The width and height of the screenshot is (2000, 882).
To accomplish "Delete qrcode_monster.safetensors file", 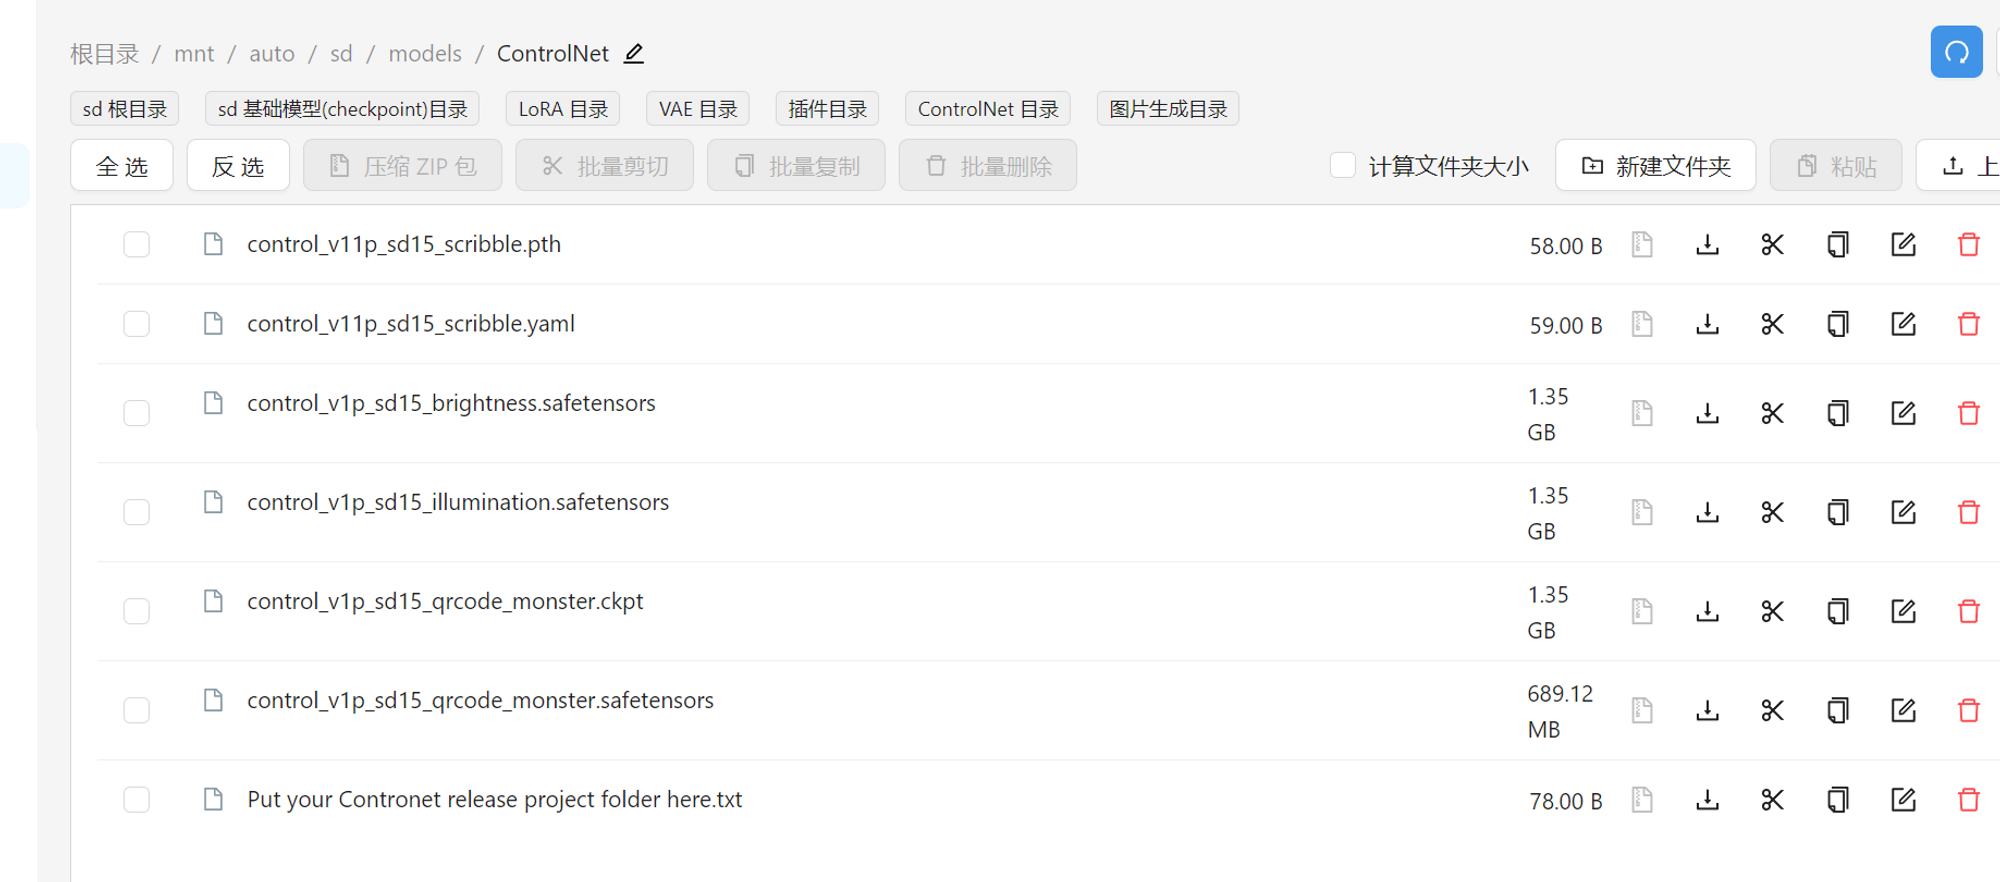I will (1969, 710).
